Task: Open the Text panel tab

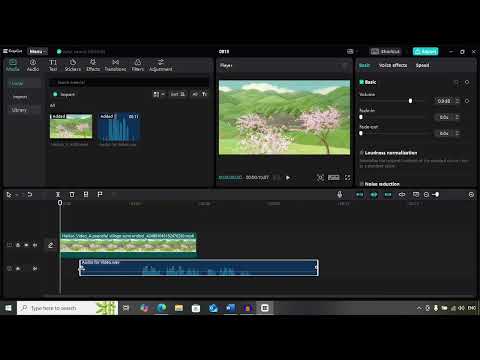Action: coord(53,65)
